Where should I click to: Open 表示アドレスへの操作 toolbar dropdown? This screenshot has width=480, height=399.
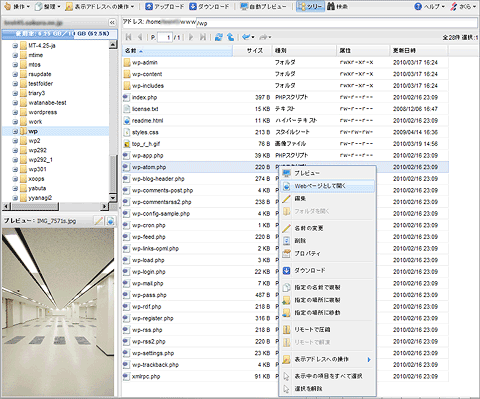tap(100, 6)
